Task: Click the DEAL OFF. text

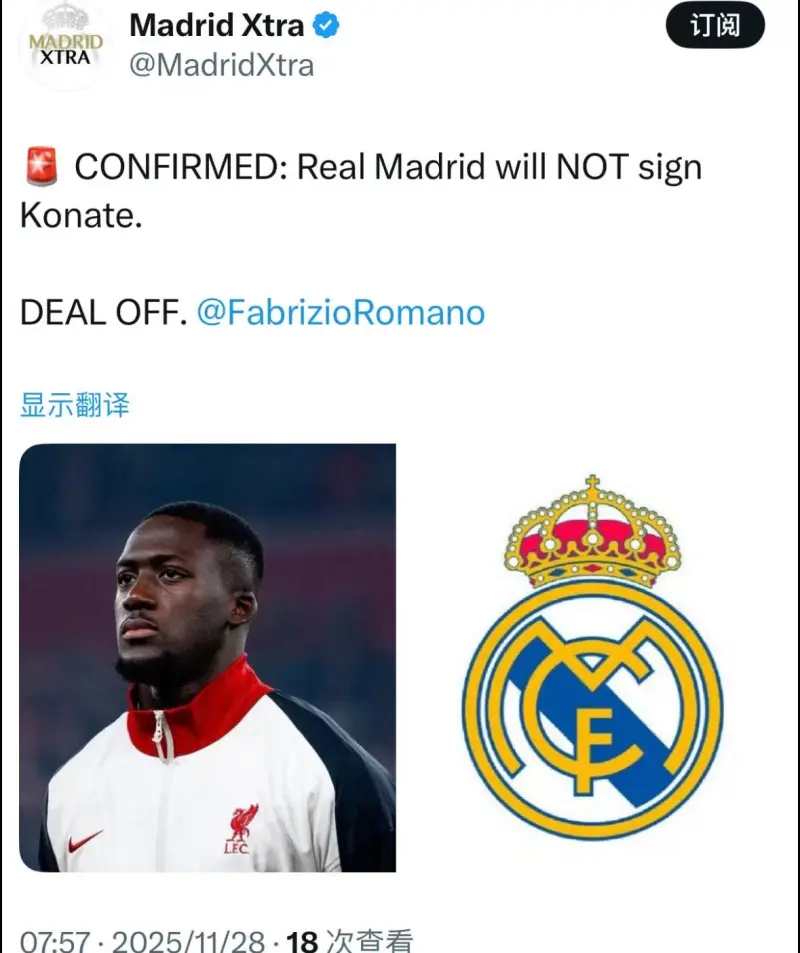Action: pos(103,312)
